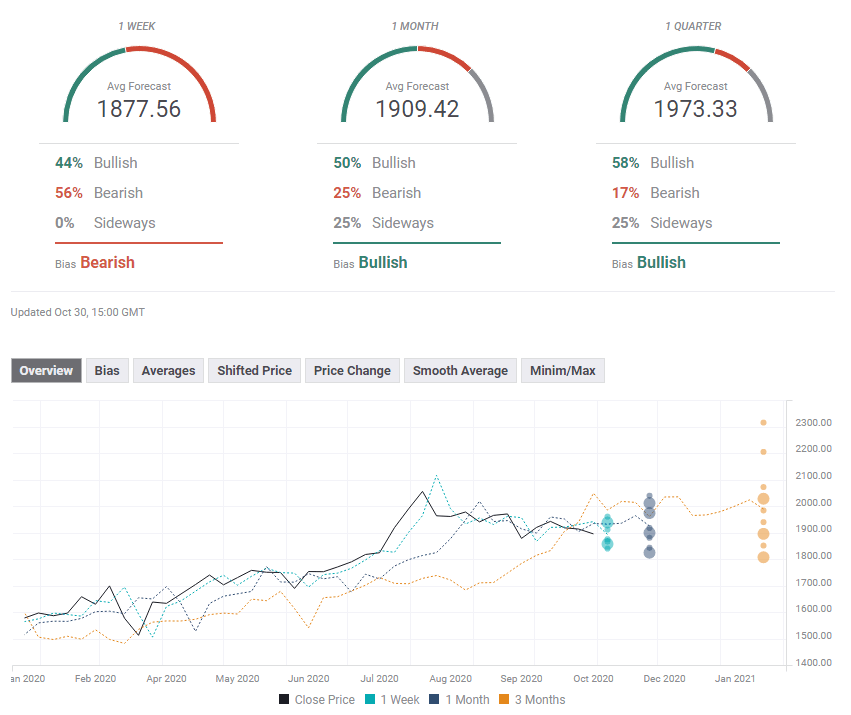Click the 1 Week forecast gauge
The height and width of the screenshot is (715, 851).
click(139, 85)
